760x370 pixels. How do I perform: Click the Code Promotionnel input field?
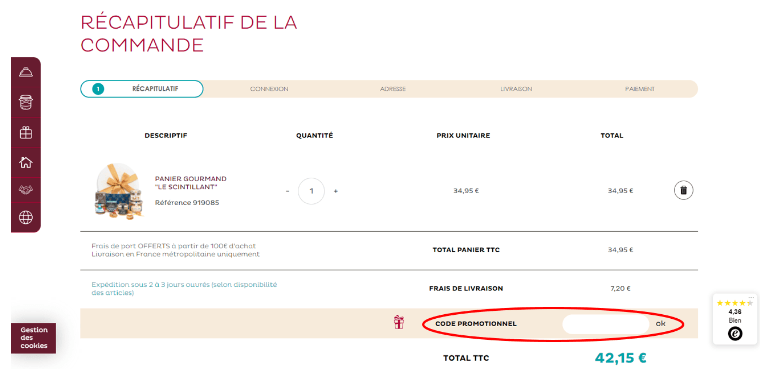click(x=605, y=324)
